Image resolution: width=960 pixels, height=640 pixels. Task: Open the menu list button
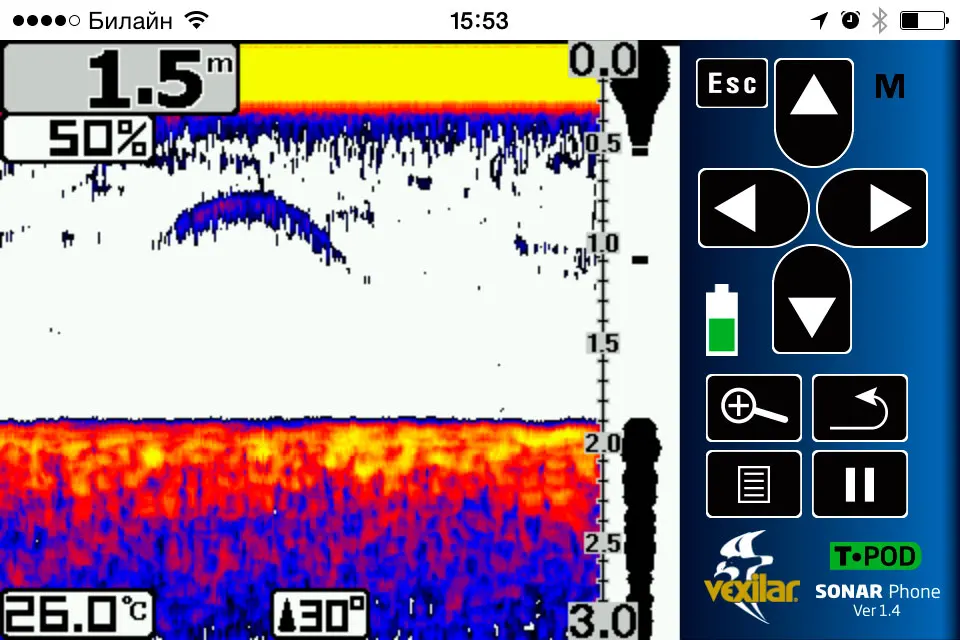(754, 484)
